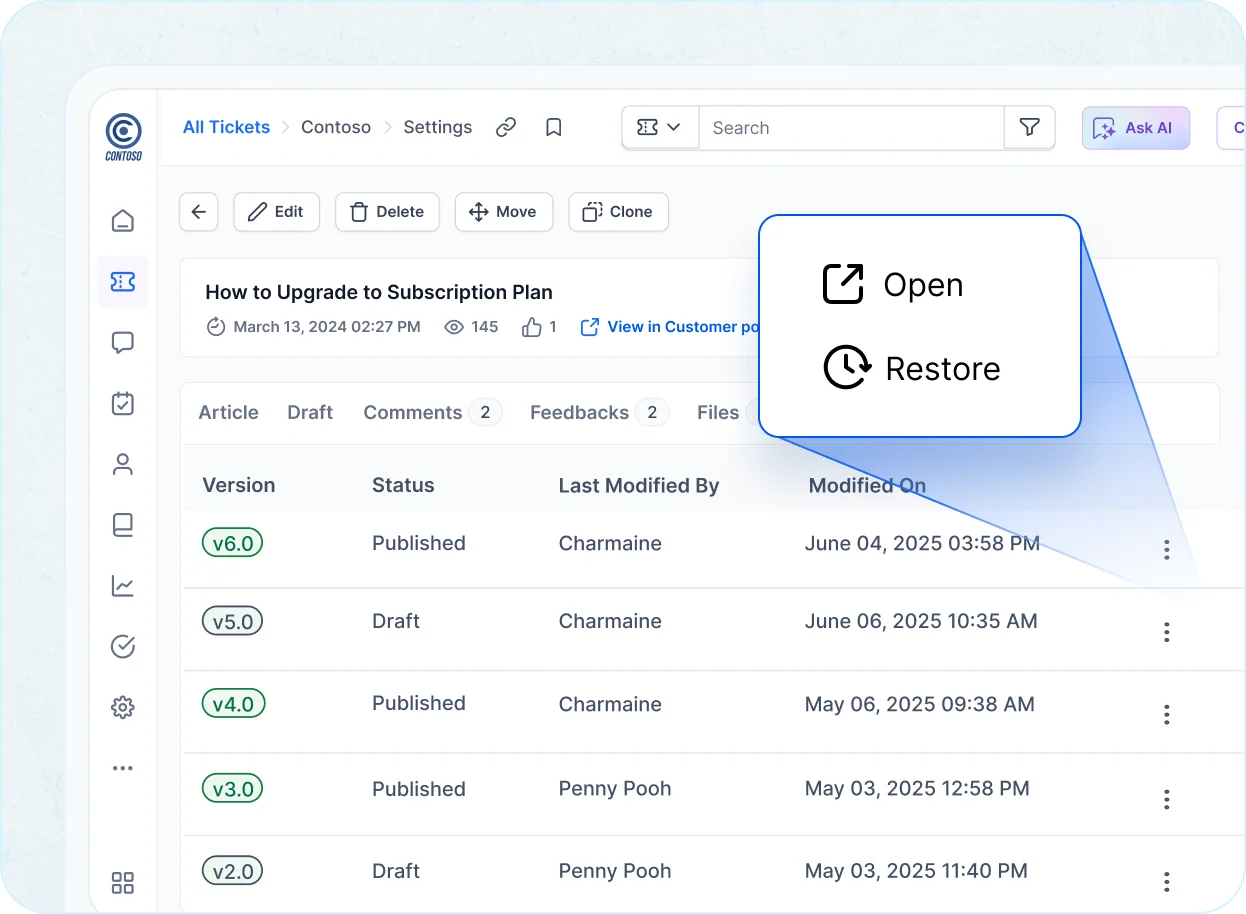Open the chat conversations sidebar icon
1246x914 pixels.
click(x=122, y=343)
